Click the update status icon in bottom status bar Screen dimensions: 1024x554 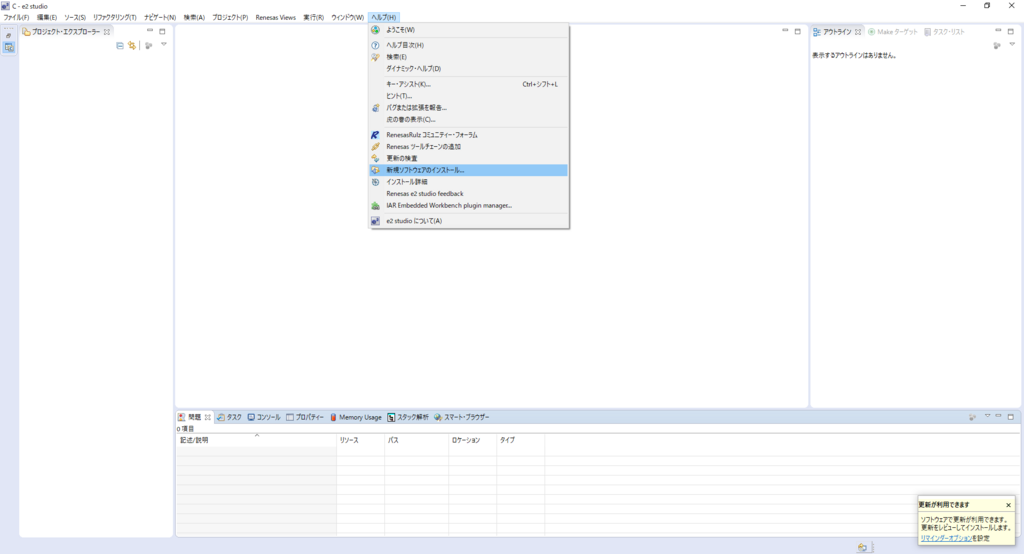tap(862, 547)
